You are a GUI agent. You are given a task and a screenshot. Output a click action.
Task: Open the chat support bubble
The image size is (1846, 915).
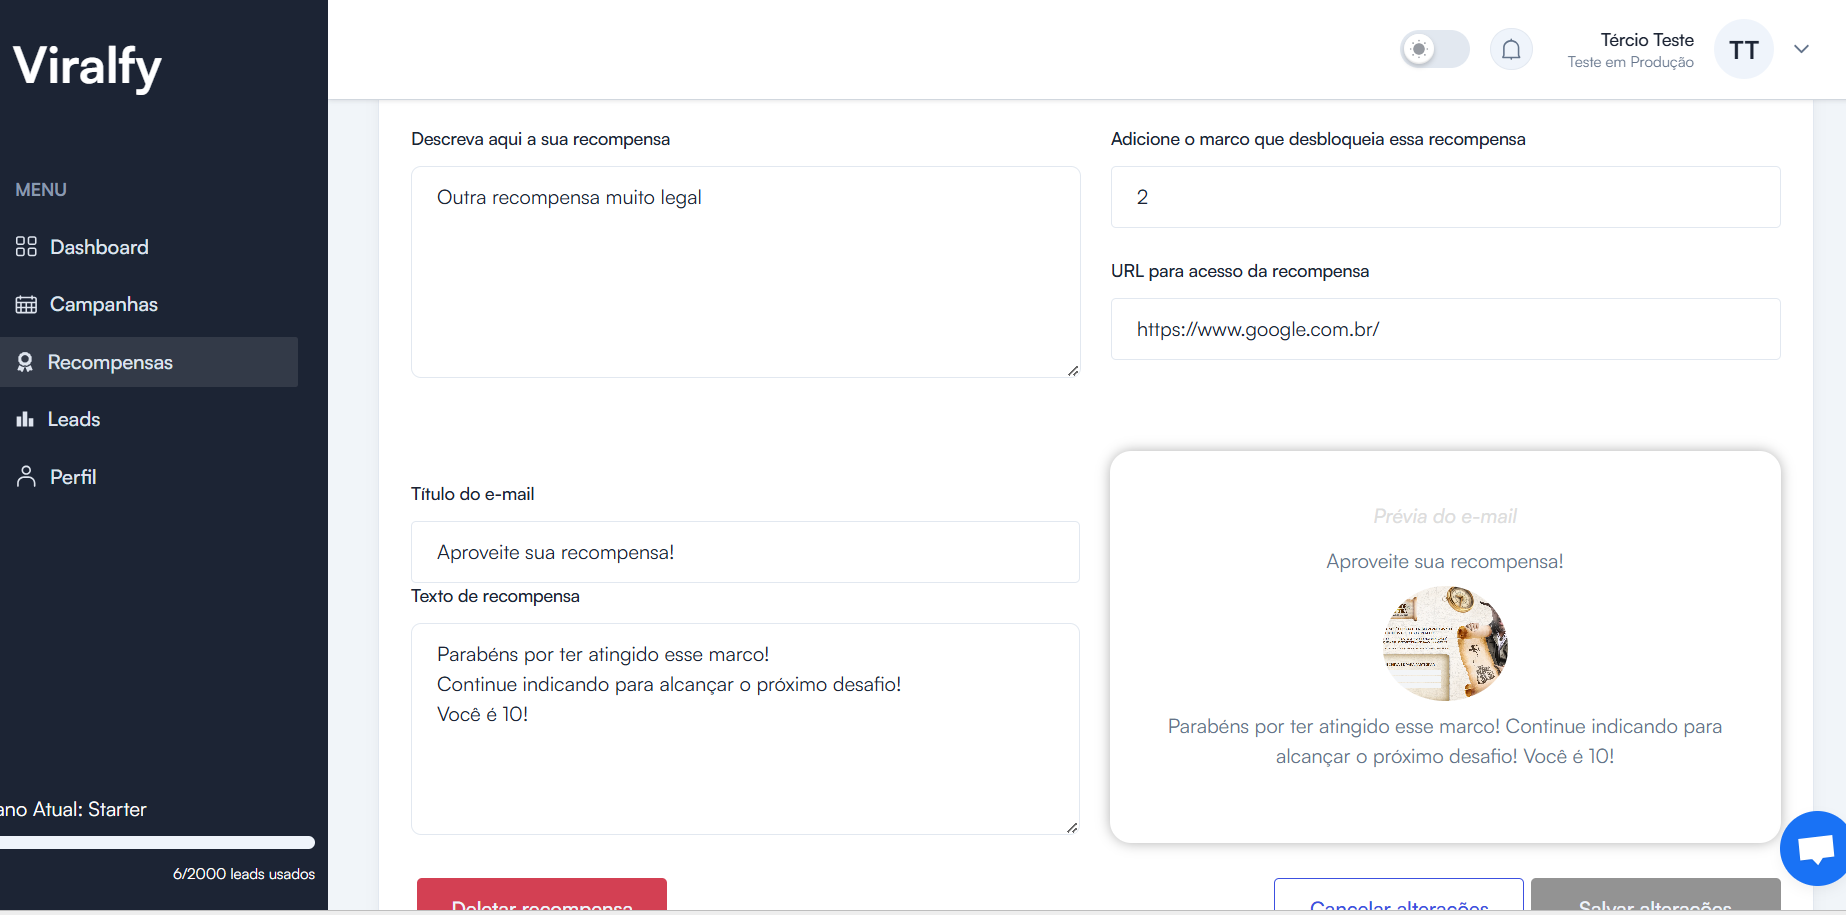(x=1813, y=849)
